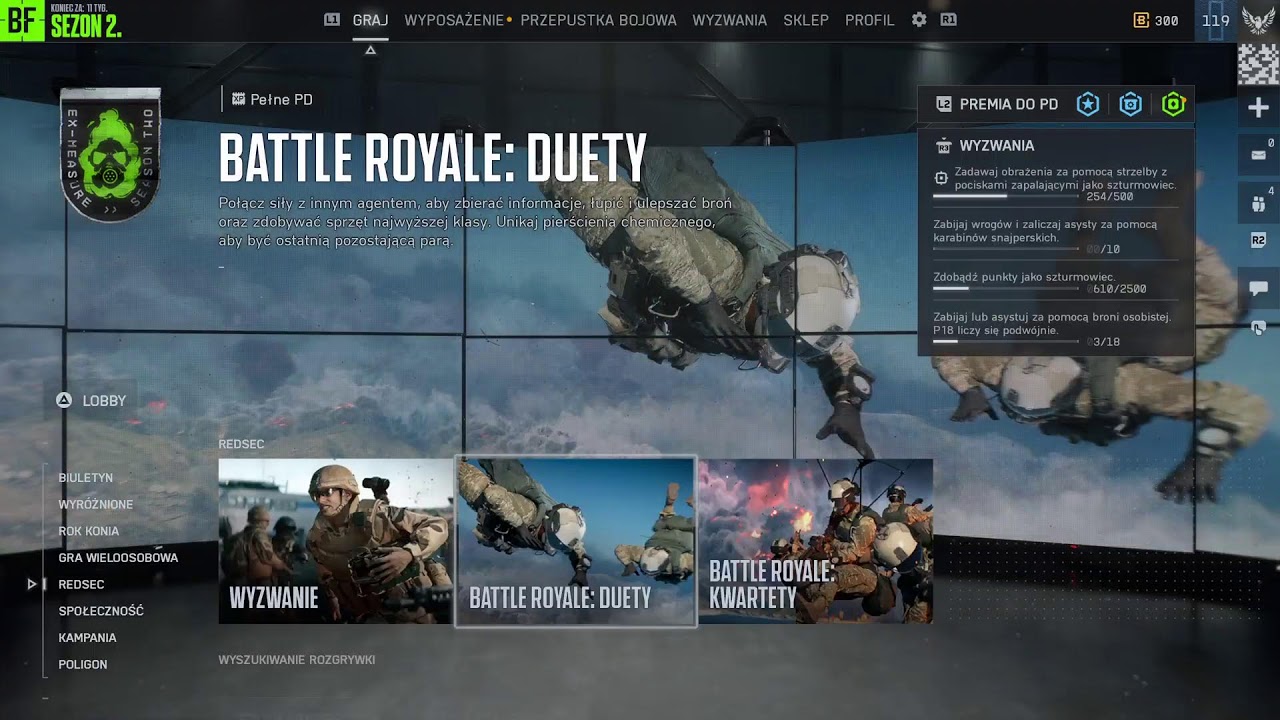1280x720 pixels.
Task: Open the Ex-Measure season badge emblem
Action: coord(110,155)
